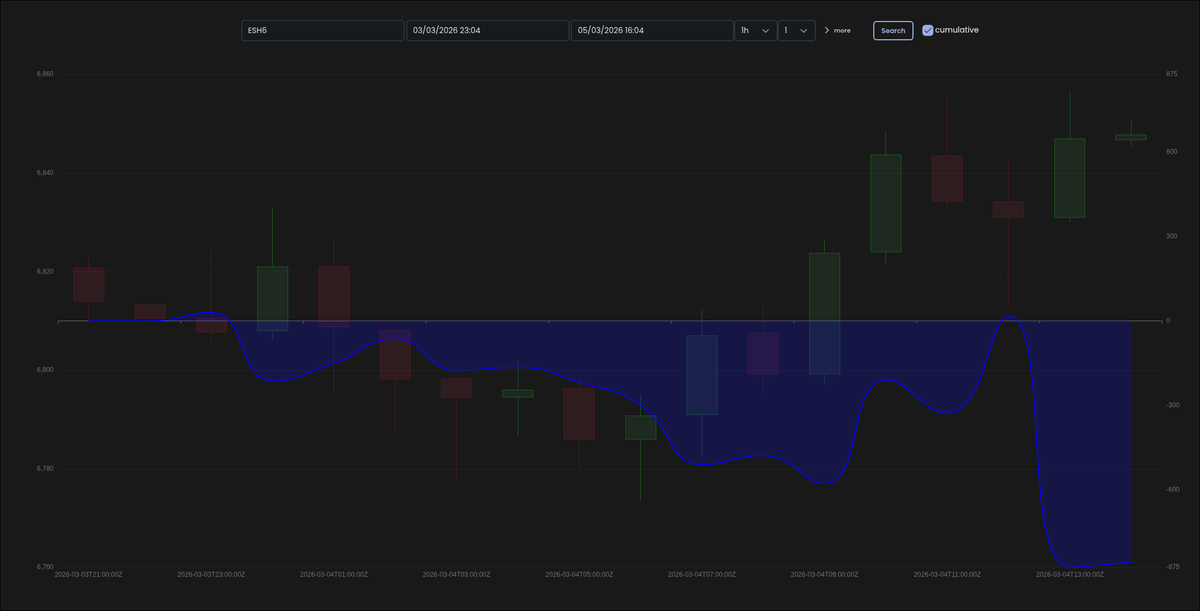Click the 6,800 price axis label
Screen dimensions: 1200x611
click(44, 370)
